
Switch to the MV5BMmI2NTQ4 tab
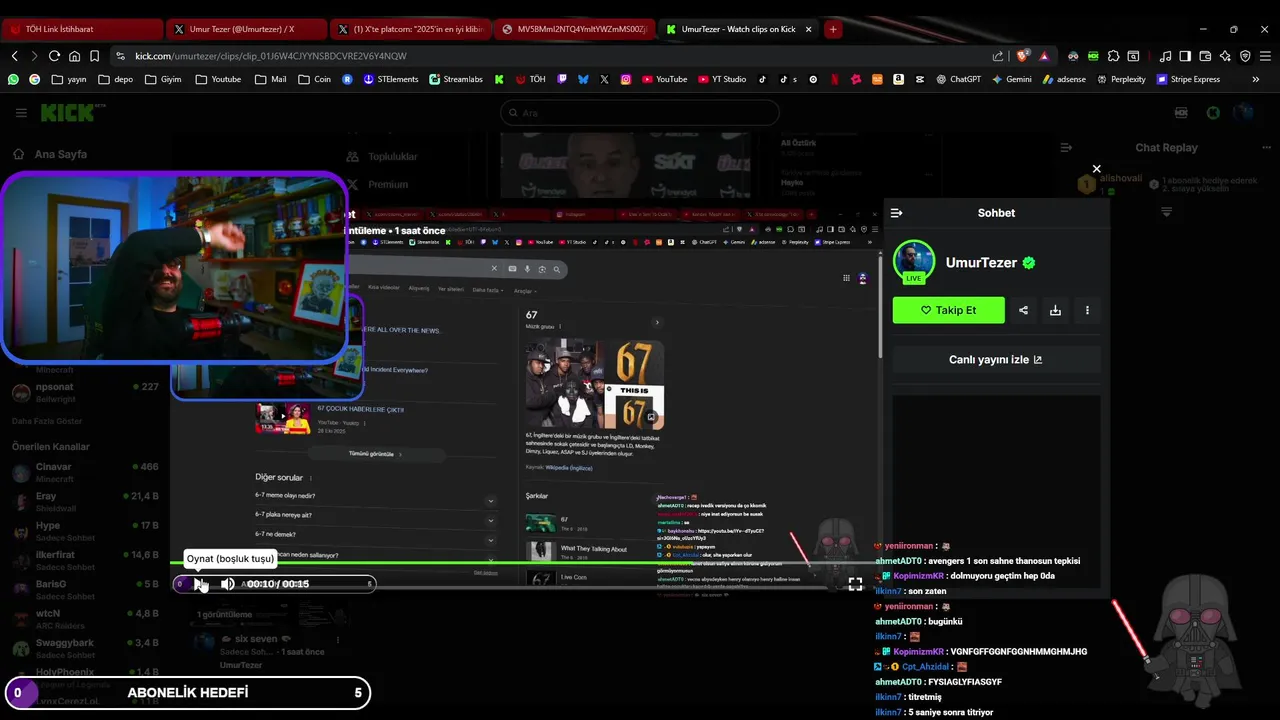pyautogui.click(x=573, y=29)
